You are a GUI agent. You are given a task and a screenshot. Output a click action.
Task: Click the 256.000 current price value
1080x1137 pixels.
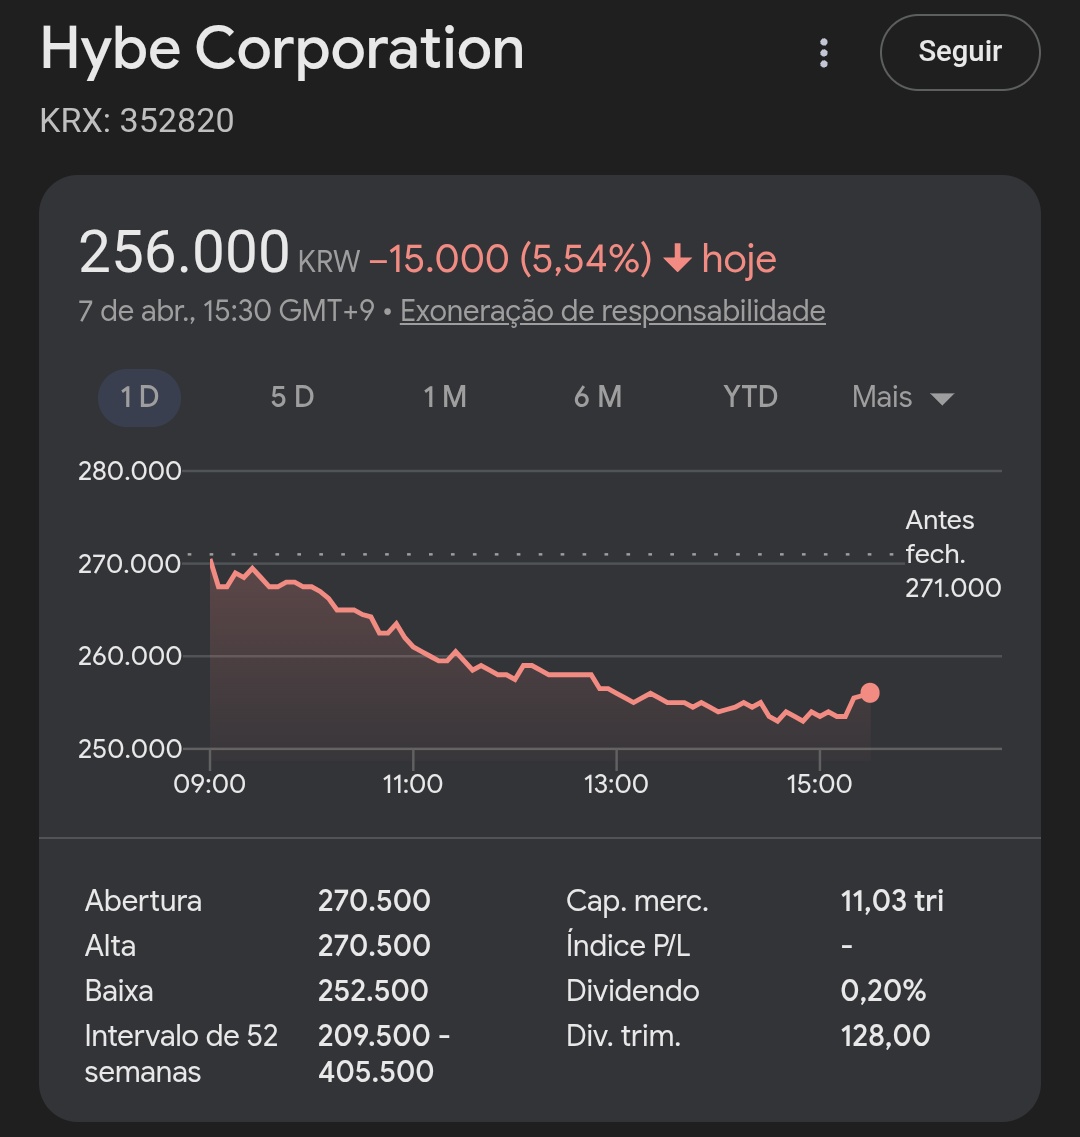[x=184, y=253]
